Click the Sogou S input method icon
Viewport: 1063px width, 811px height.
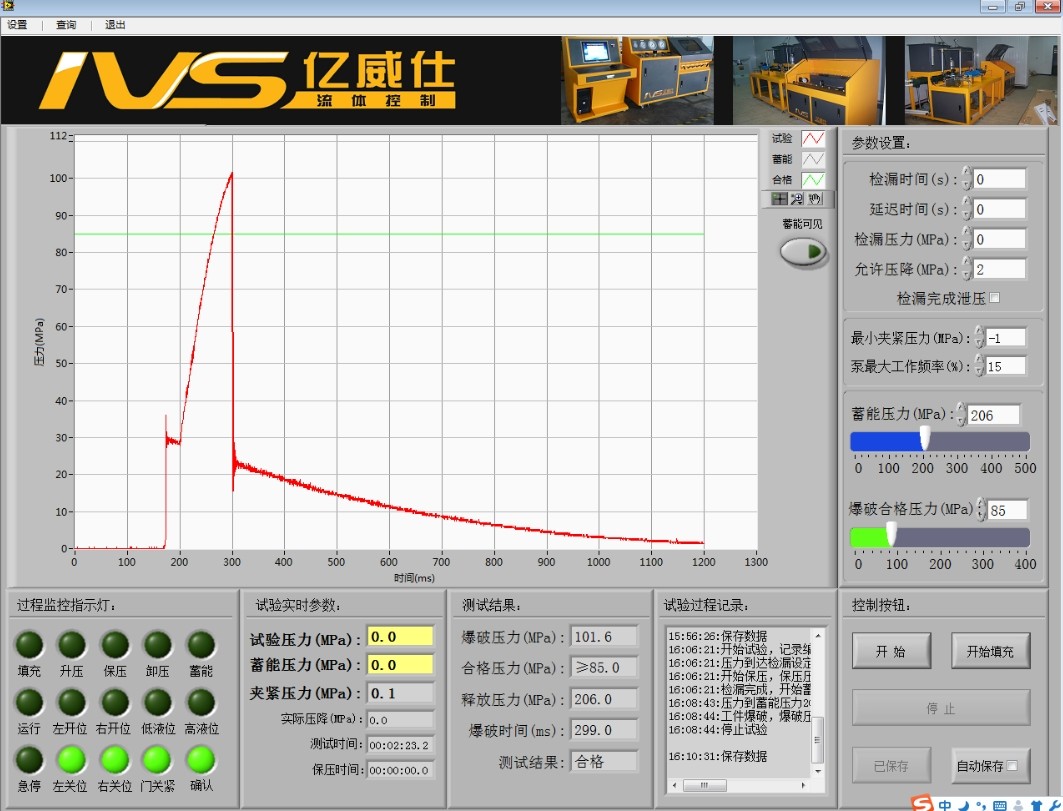920,803
